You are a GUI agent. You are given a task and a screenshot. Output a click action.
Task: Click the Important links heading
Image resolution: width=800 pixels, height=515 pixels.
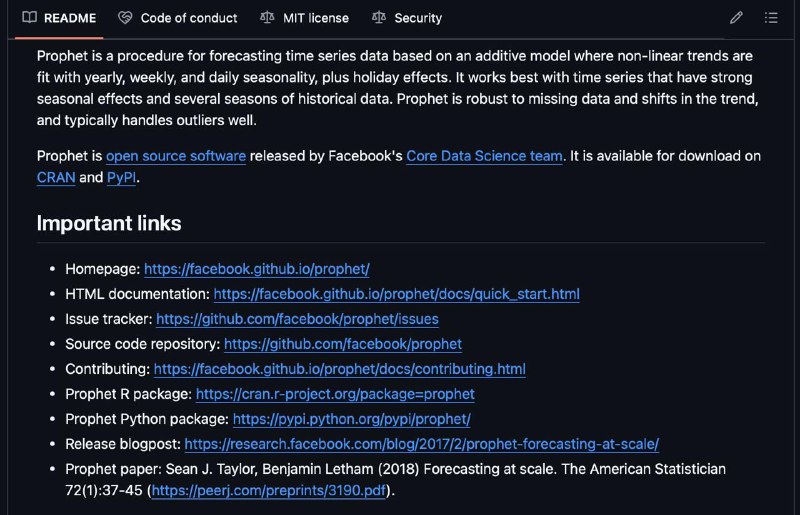pyautogui.click(x=109, y=223)
